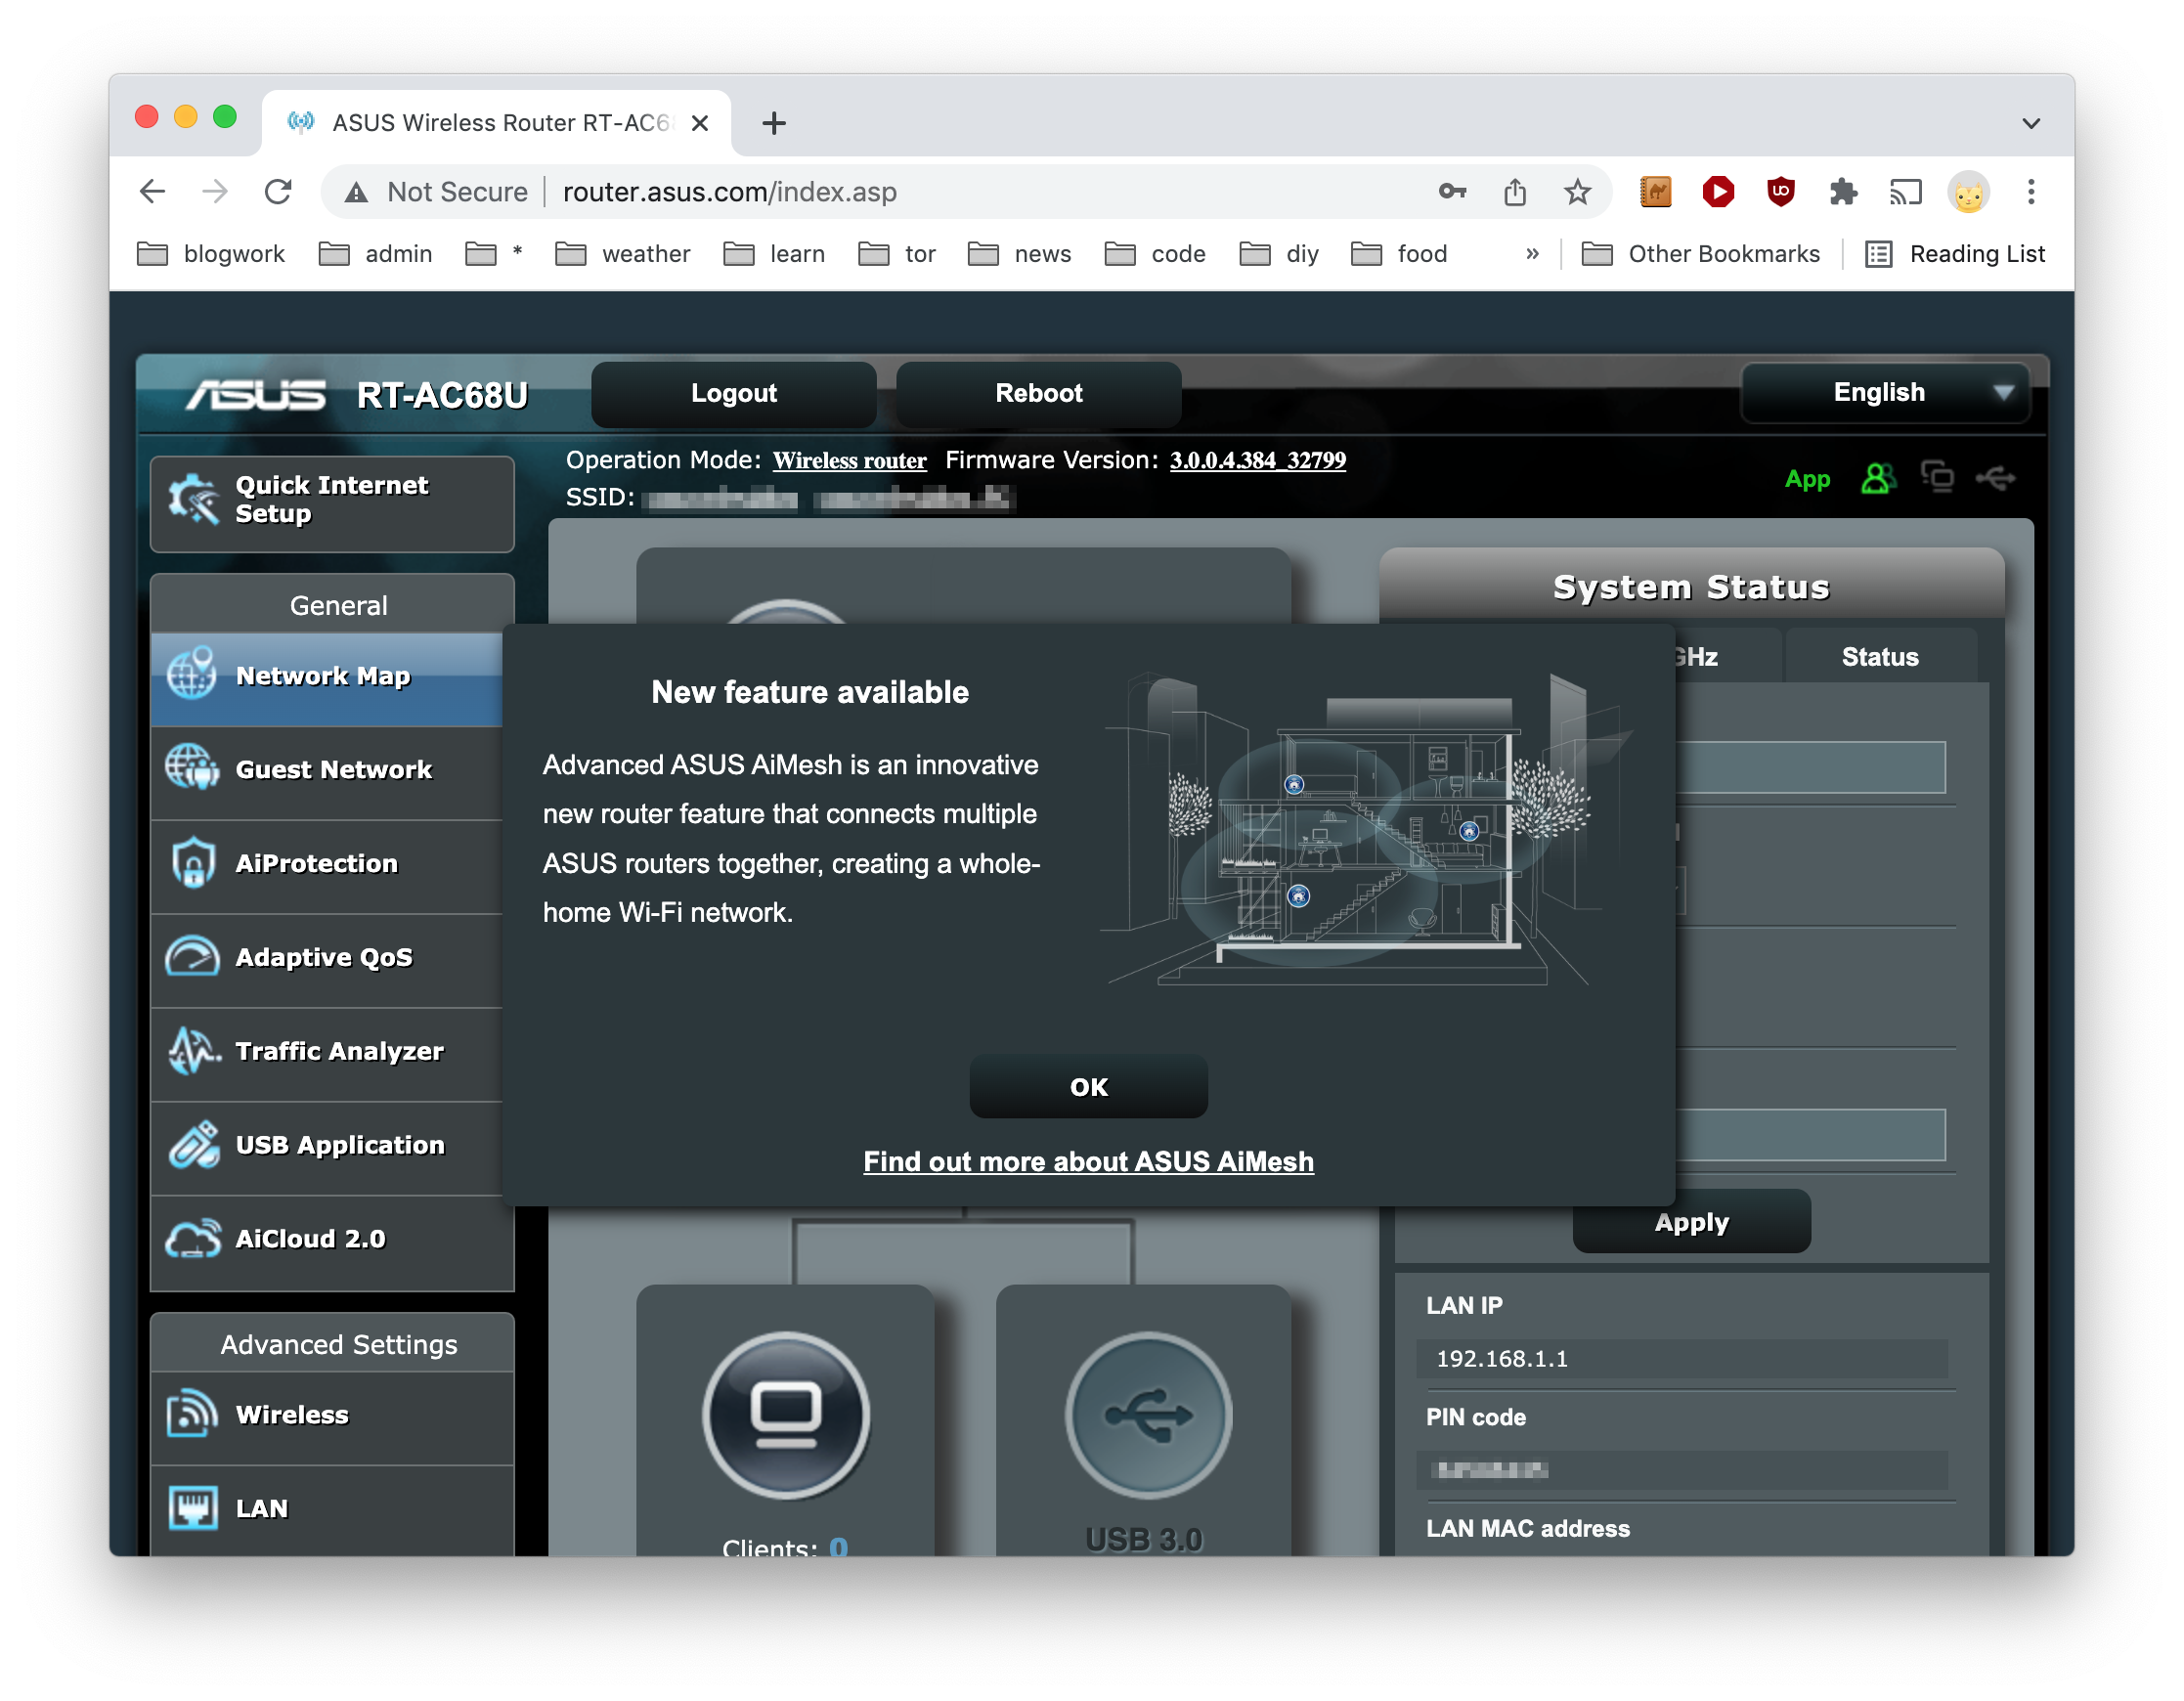This screenshot has height=1701, width=2184.
Task: Open the tab search dropdown arrow
Action: point(2030,123)
